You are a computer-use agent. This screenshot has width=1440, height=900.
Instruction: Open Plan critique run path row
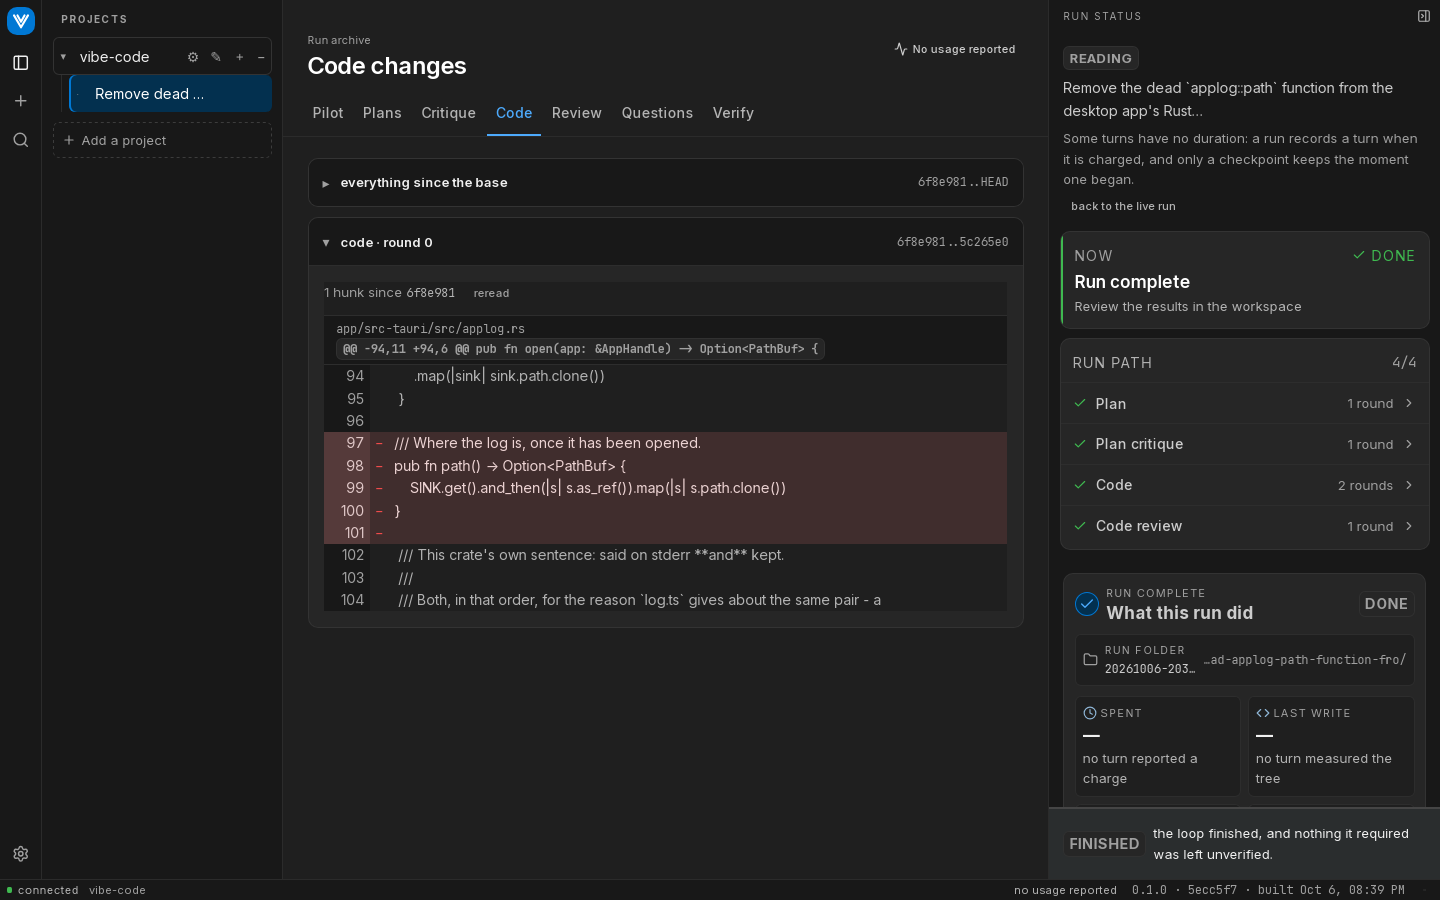(x=1244, y=444)
